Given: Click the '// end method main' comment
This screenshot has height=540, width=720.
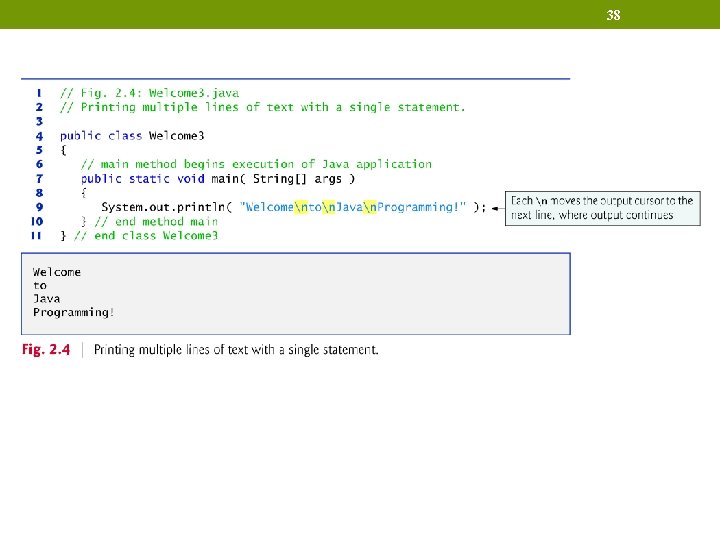Looking at the screenshot, I should 156,221.
